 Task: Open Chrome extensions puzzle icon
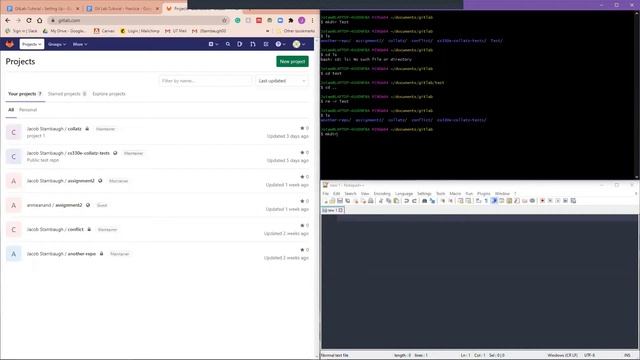coord(291,20)
